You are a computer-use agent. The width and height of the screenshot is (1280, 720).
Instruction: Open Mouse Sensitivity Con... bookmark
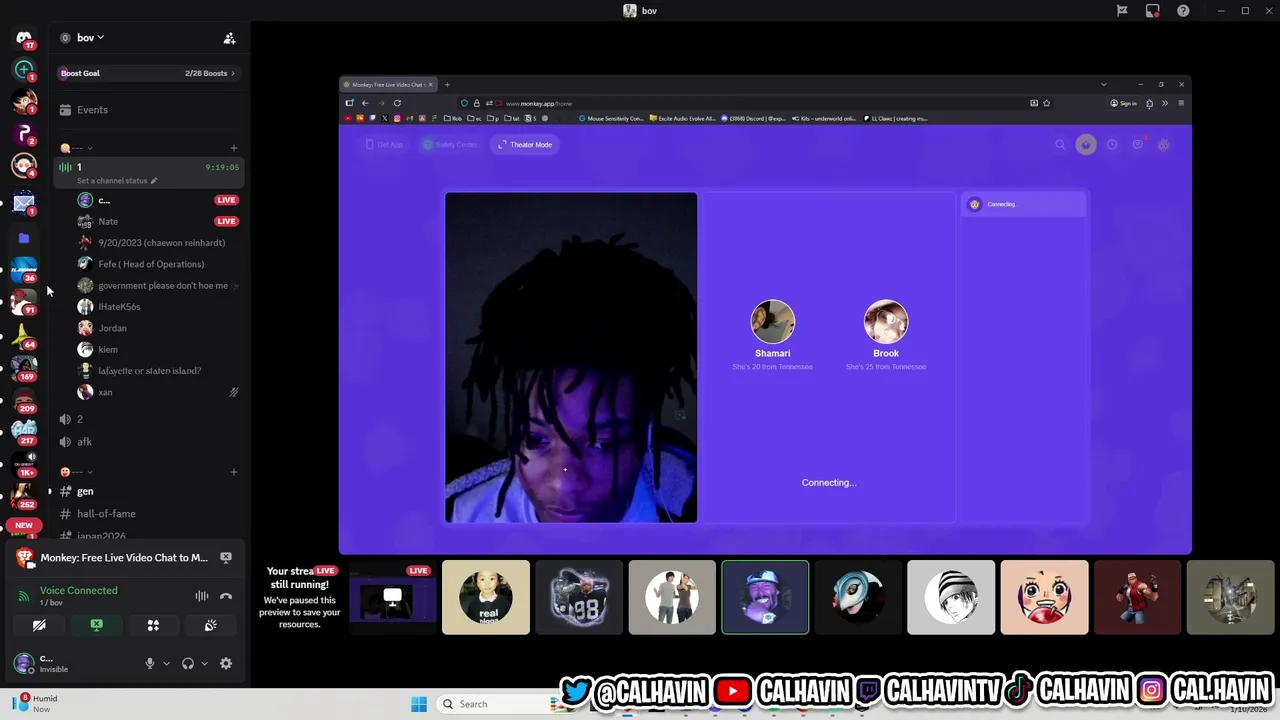[x=611, y=119]
